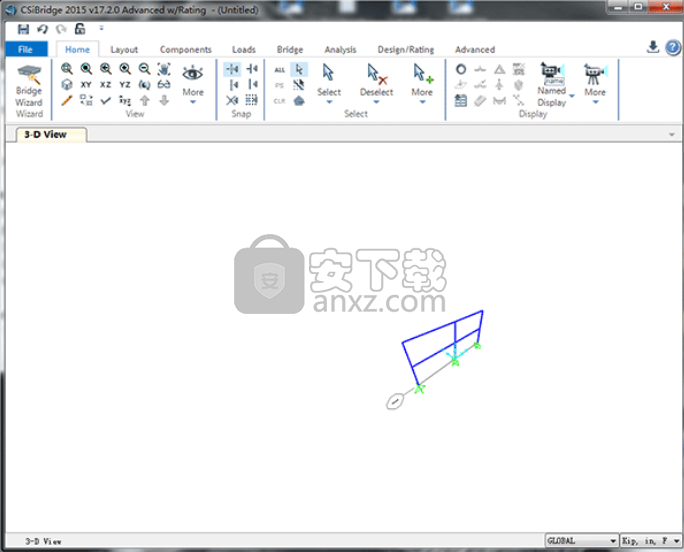Select the 3-D View window tab
The height and width of the screenshot is (552, 684).
[51, 134]
